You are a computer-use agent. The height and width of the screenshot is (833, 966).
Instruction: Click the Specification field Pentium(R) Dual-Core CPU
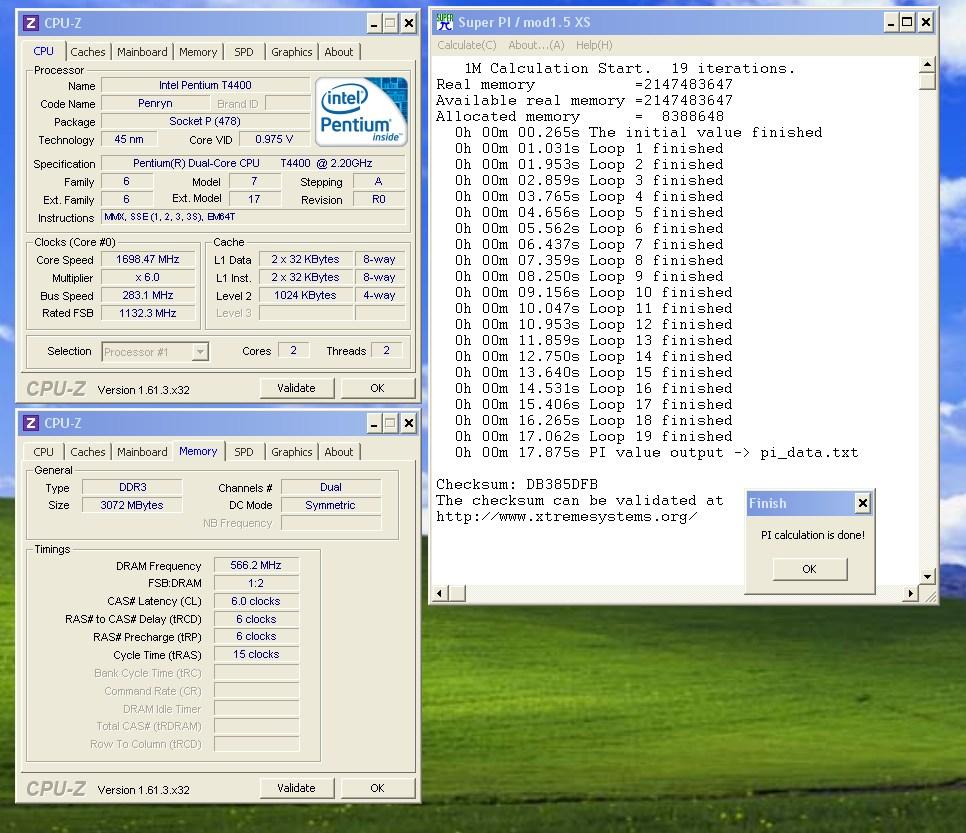pyautogui.click(x=253, y=163)
